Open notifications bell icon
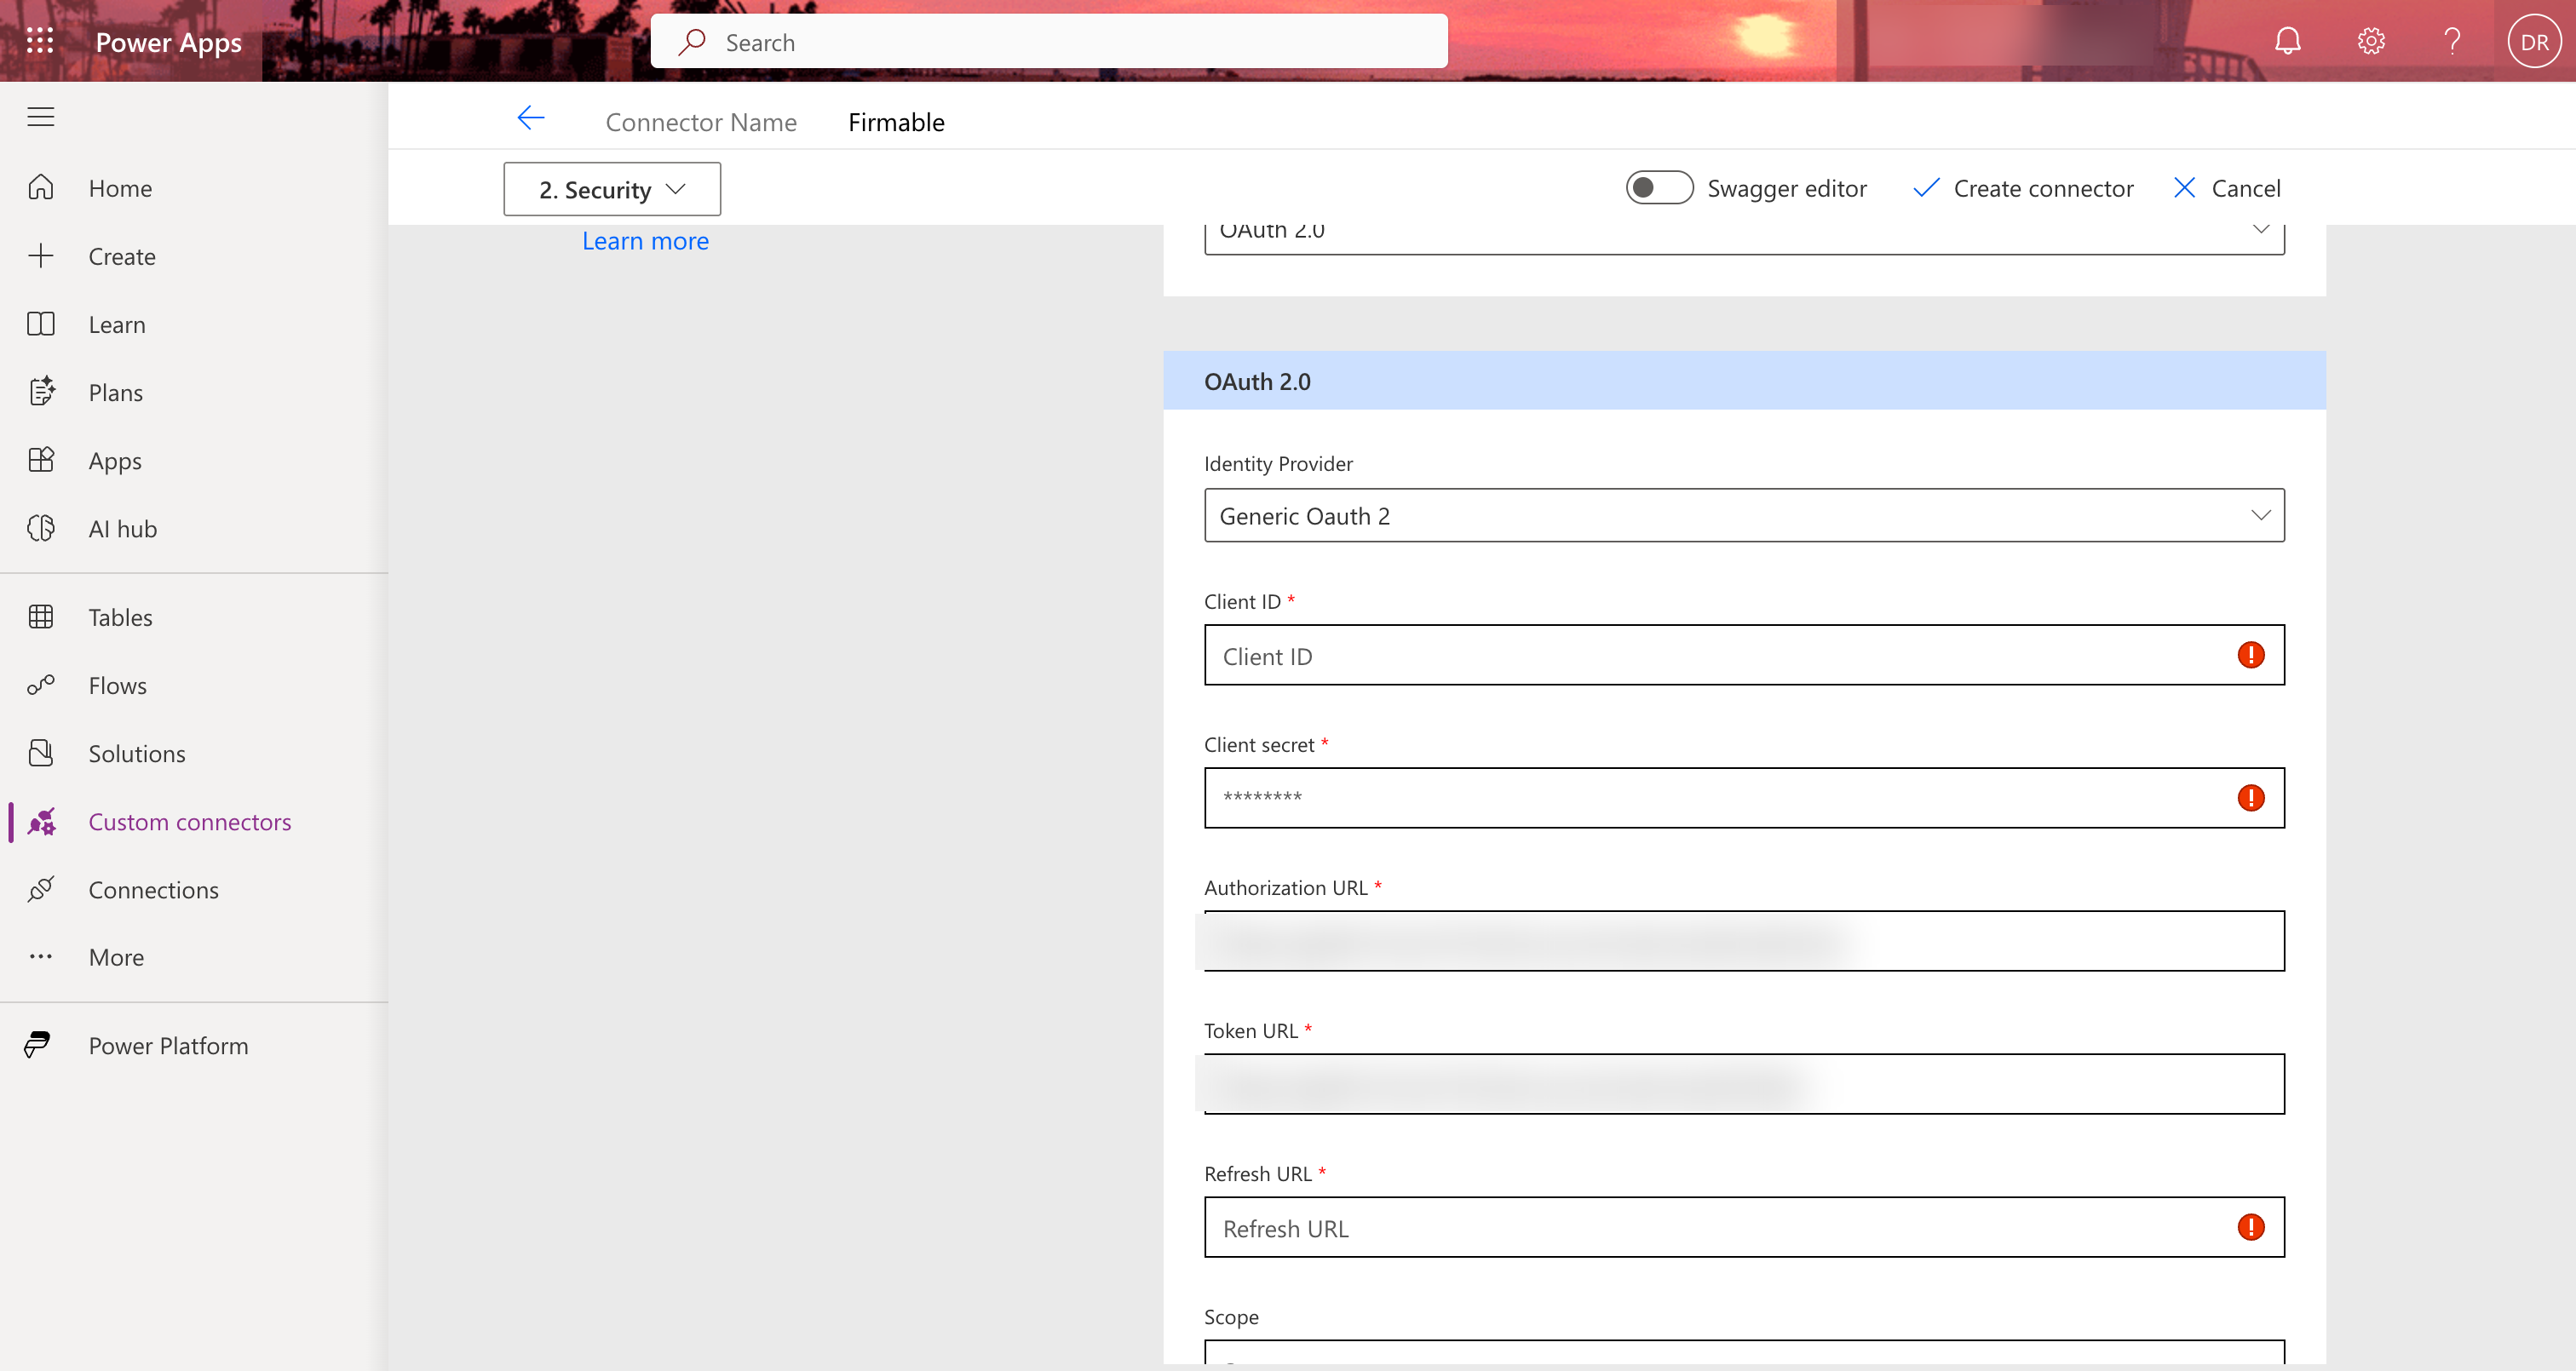This screenshot has width=2576, height=1371. [2288, 41]
